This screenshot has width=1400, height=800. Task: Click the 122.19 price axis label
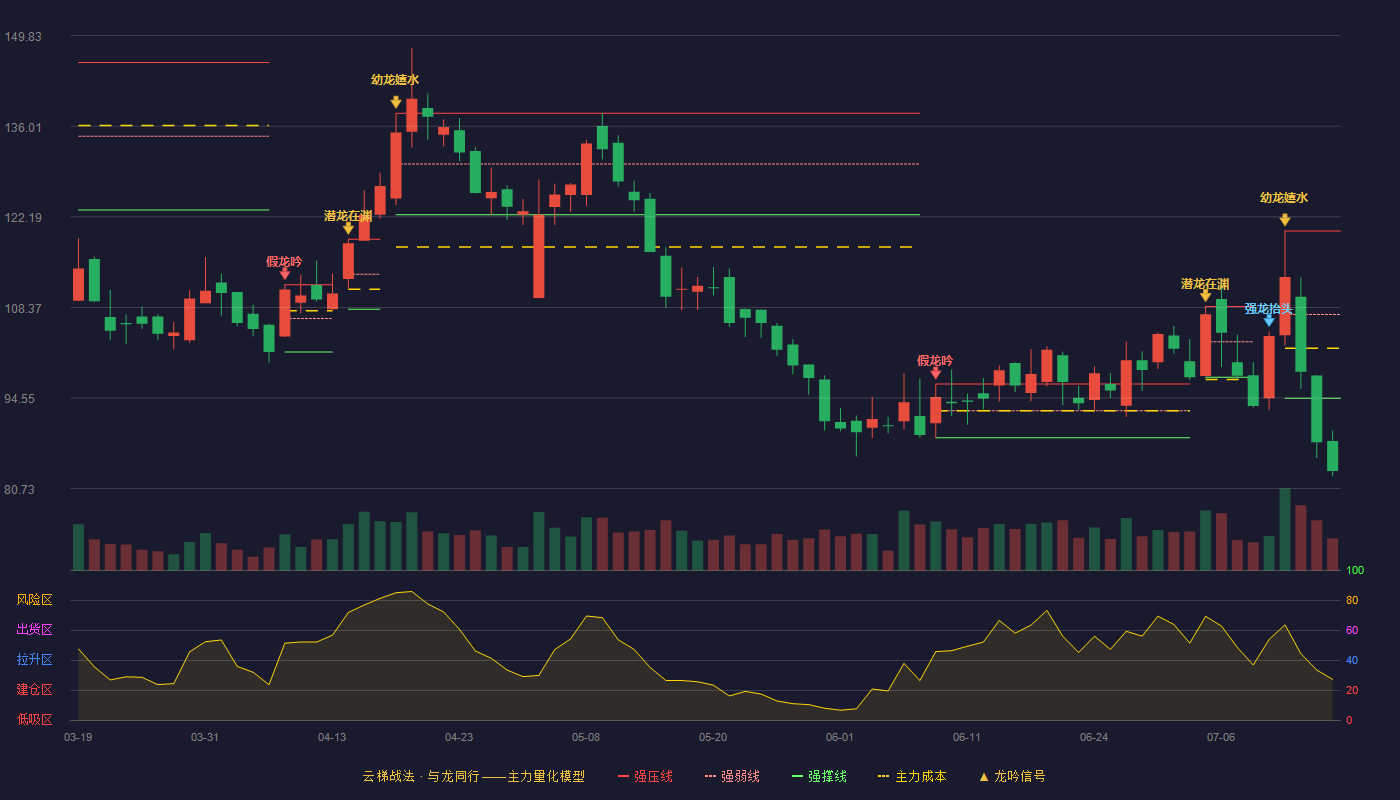23,218
